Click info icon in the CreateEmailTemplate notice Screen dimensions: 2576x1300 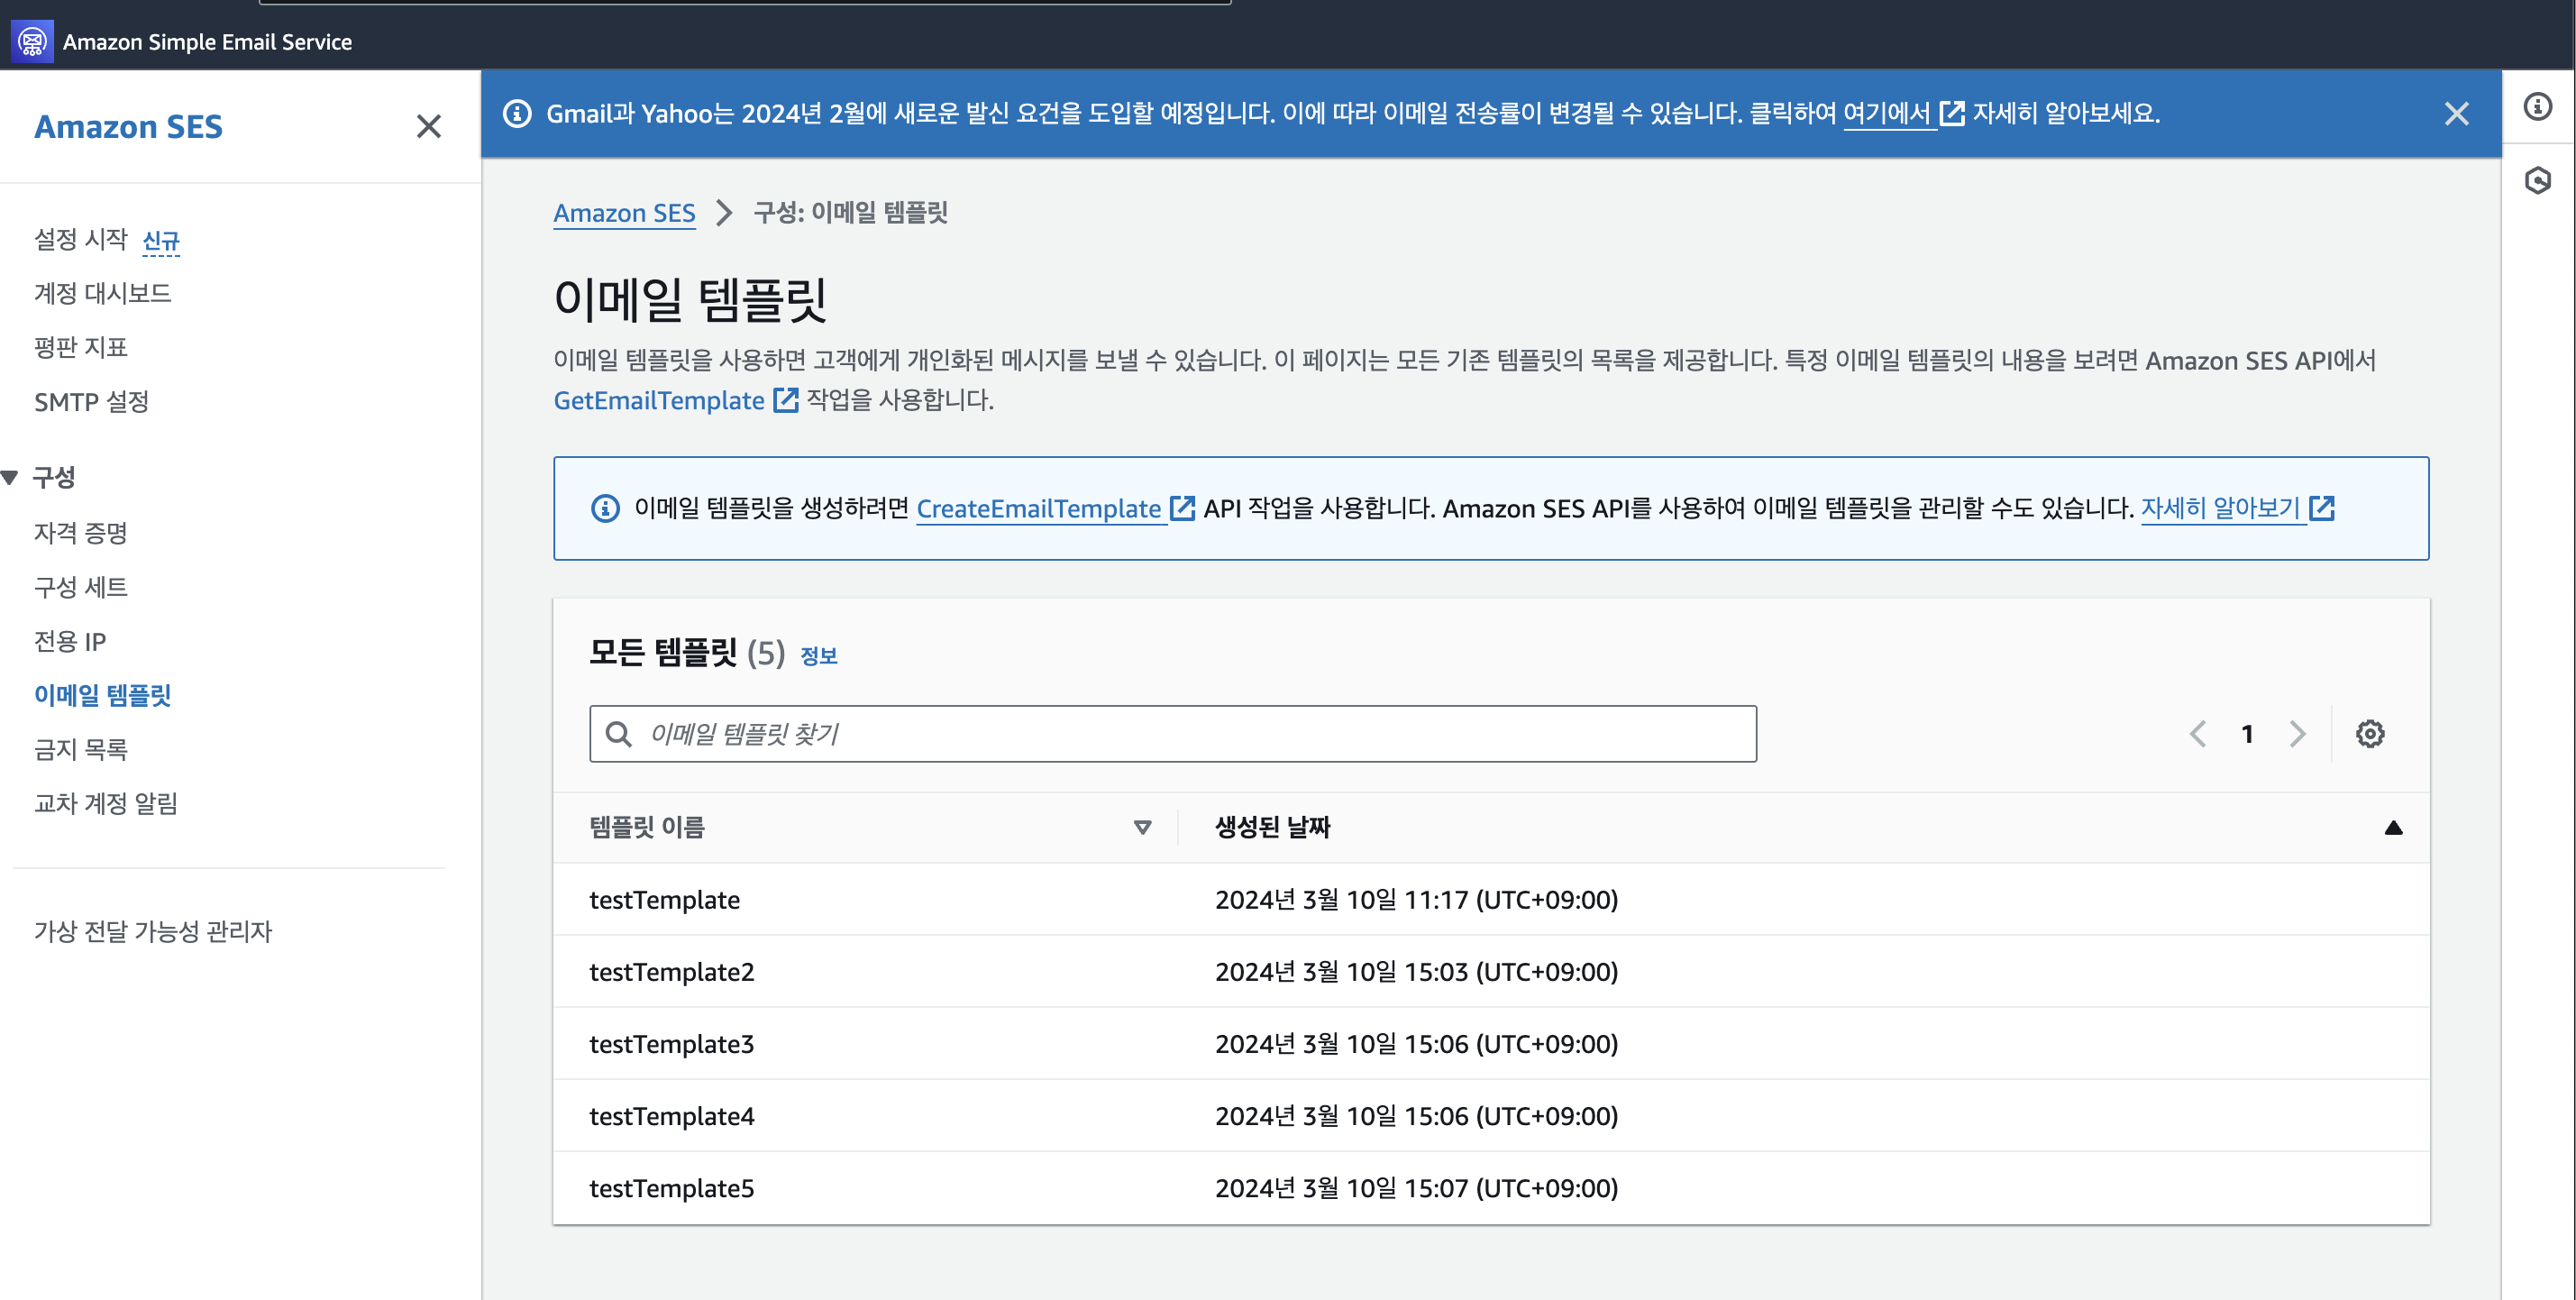click(605, 508)
